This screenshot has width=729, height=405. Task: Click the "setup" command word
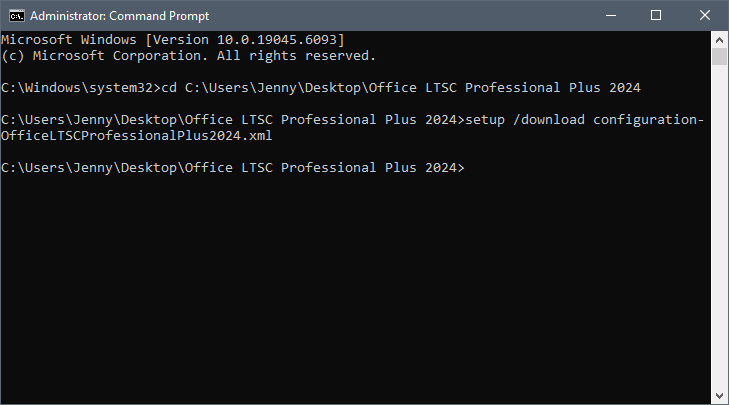coord(485,120)
